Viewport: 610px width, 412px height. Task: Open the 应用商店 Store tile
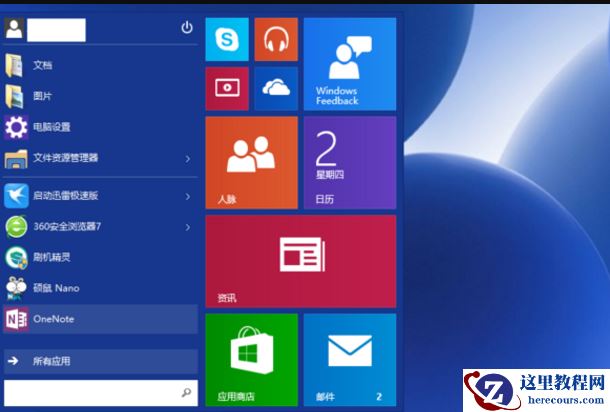(251, 360)
